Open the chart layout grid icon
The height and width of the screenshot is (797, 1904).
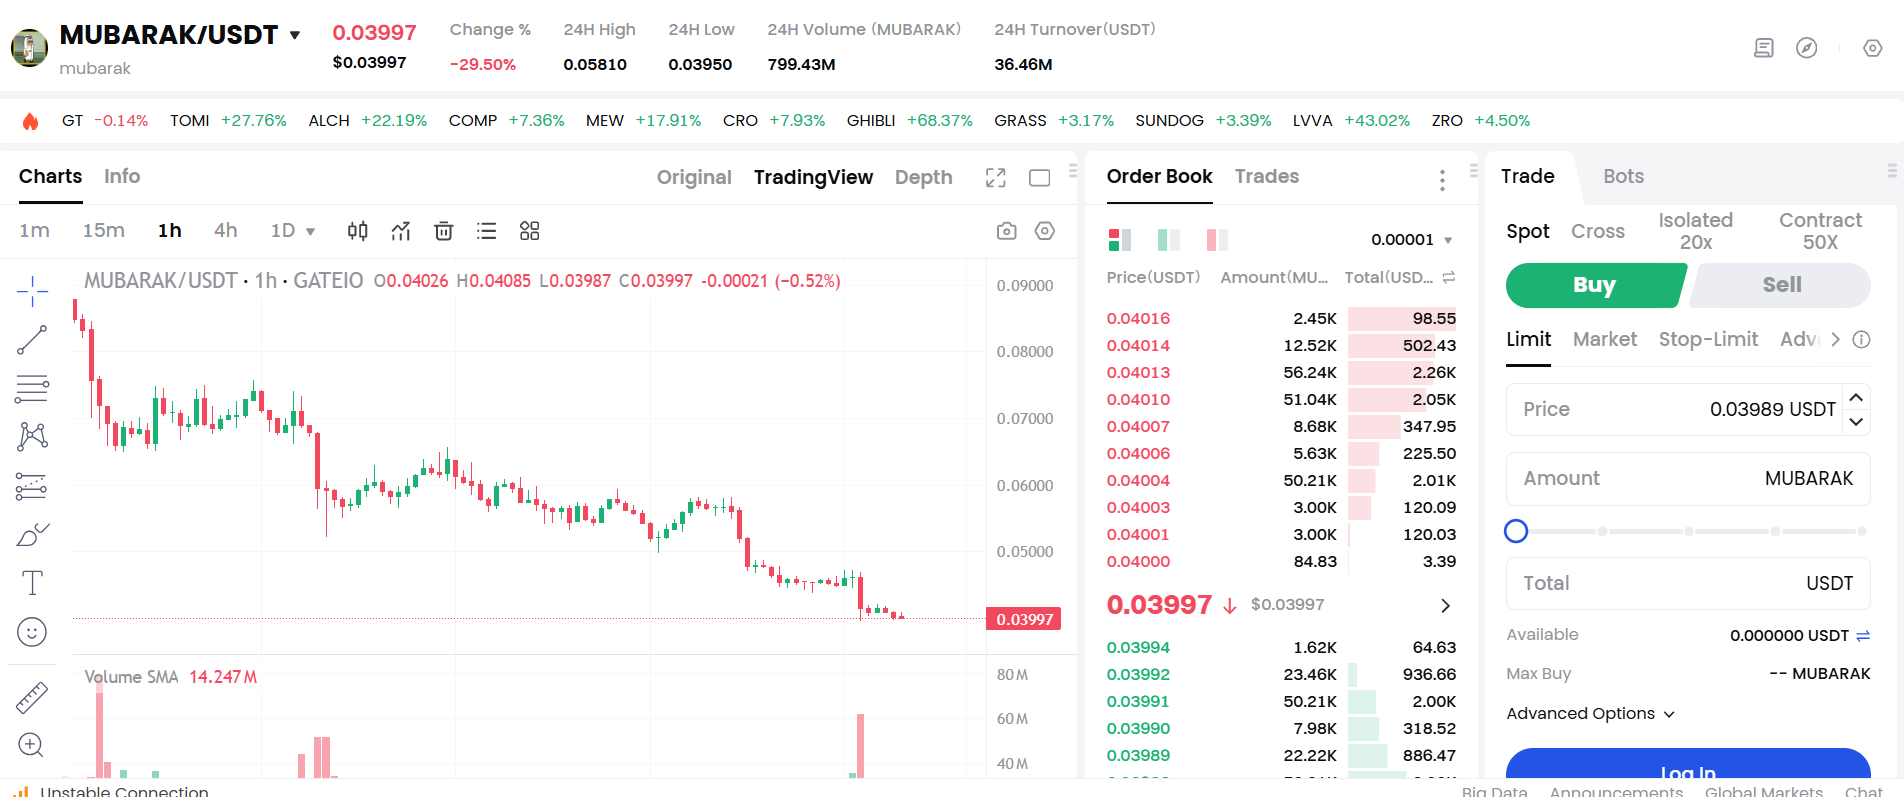coord(530,231)
